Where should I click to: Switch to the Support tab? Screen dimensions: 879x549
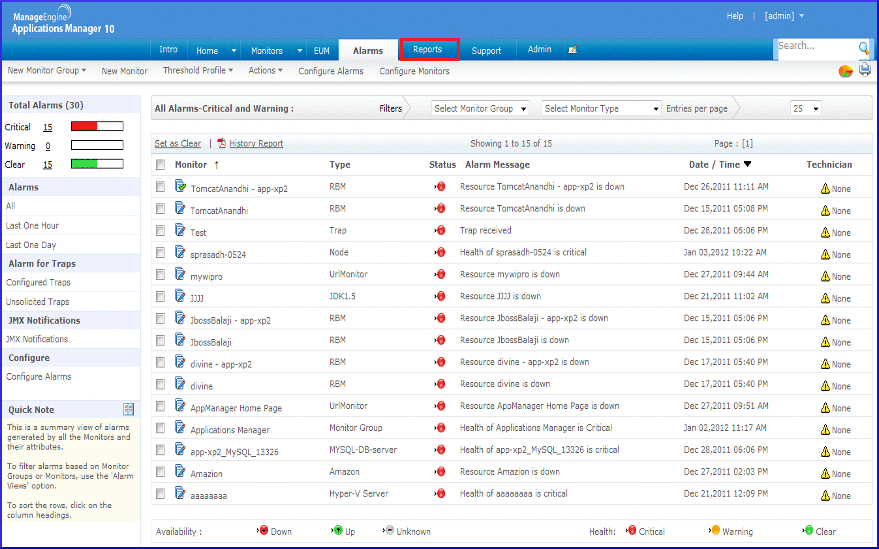pos(486,50)
